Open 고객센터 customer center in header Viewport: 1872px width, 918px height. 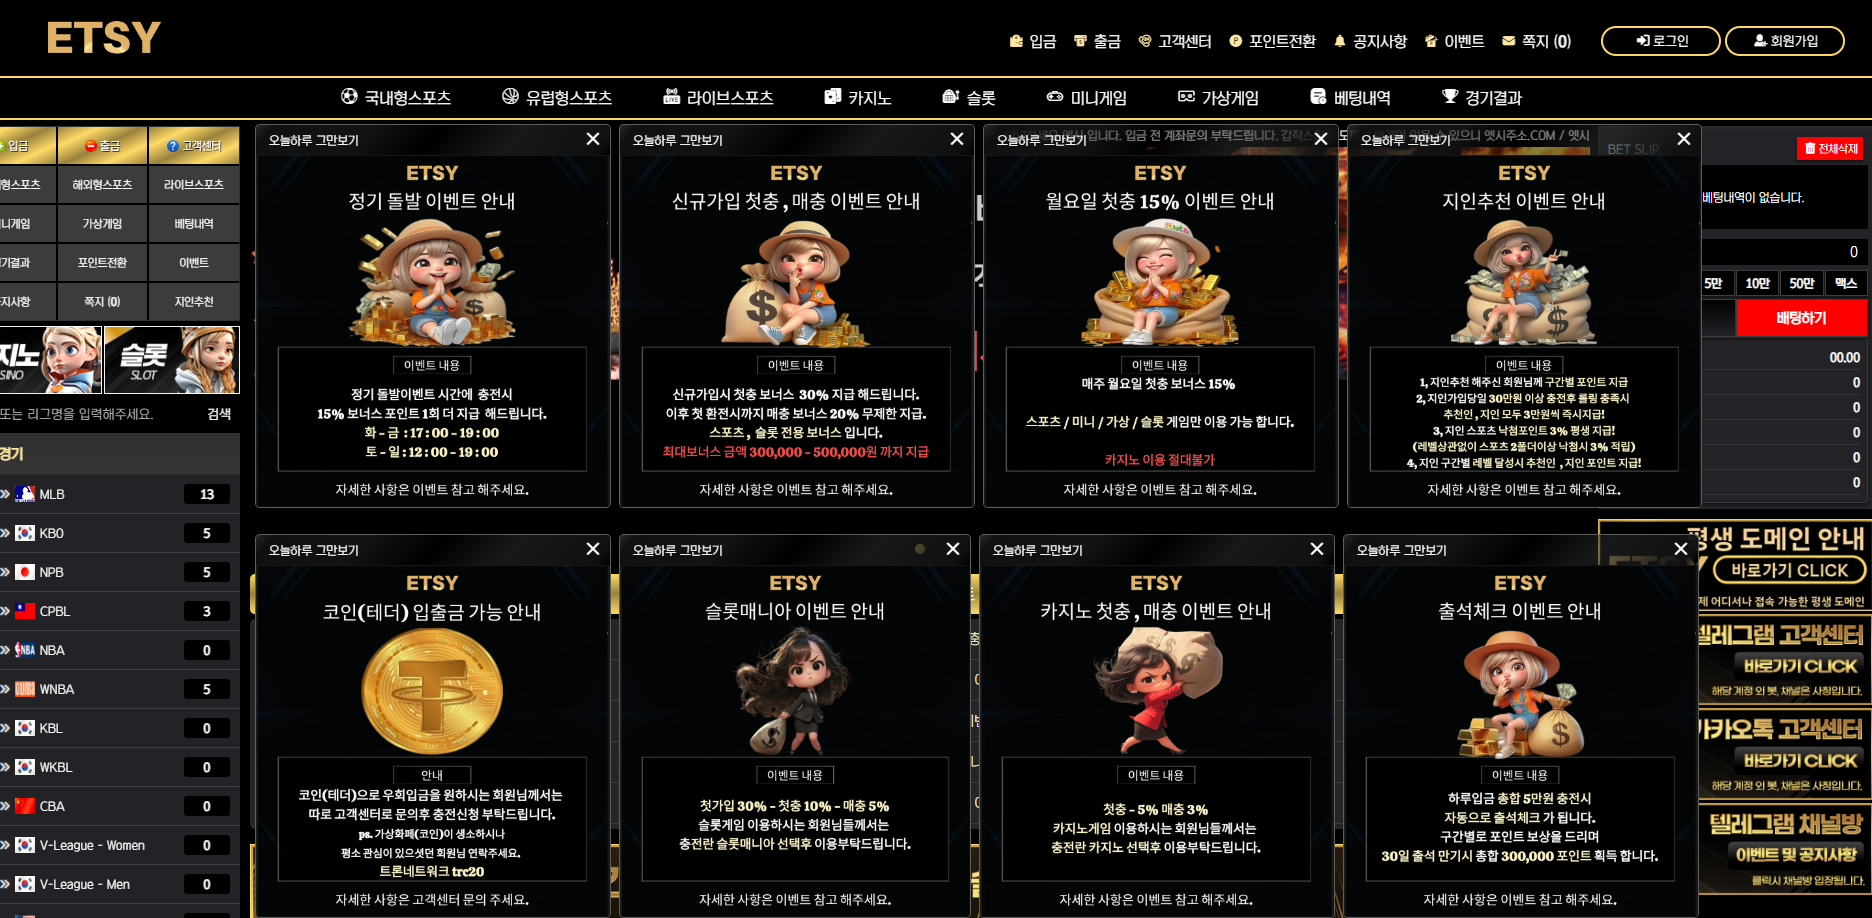(x=1175, y=41)
